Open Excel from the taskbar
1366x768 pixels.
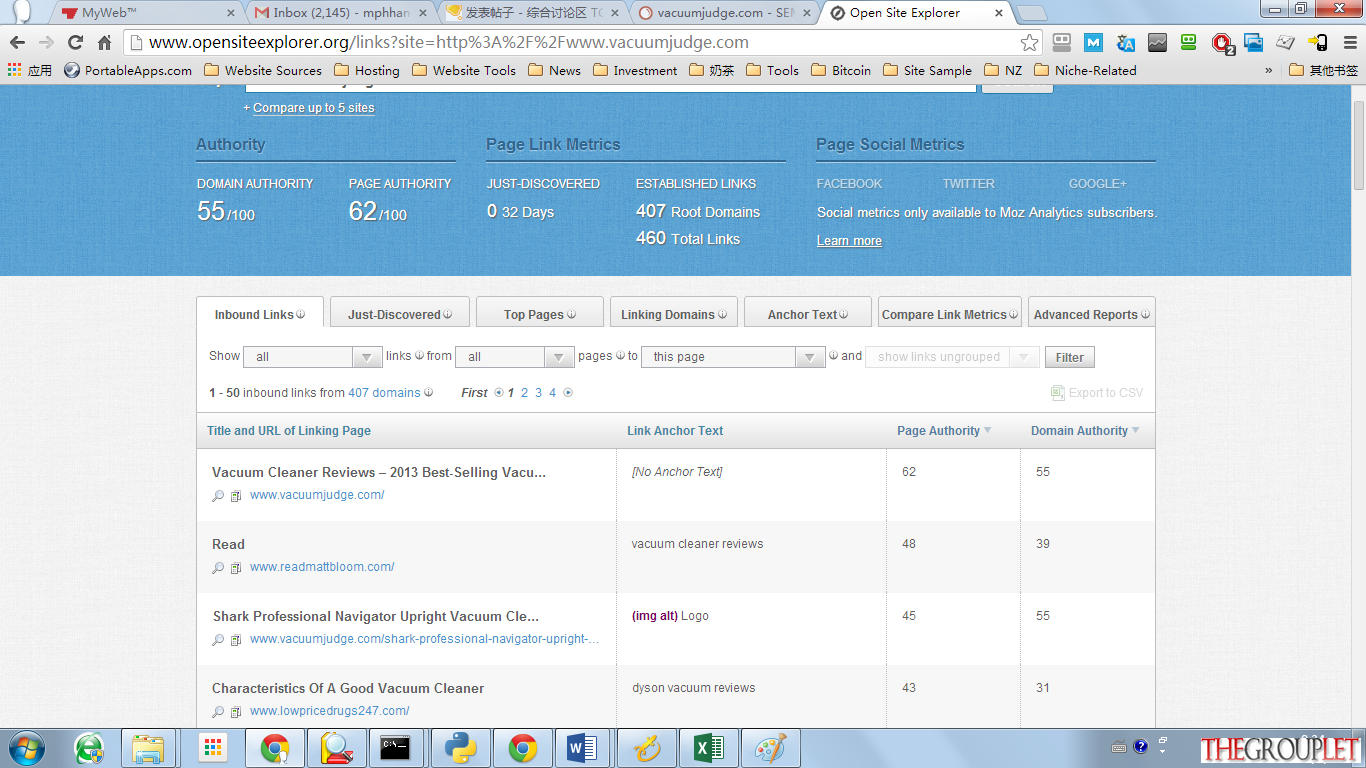point(708,748)
